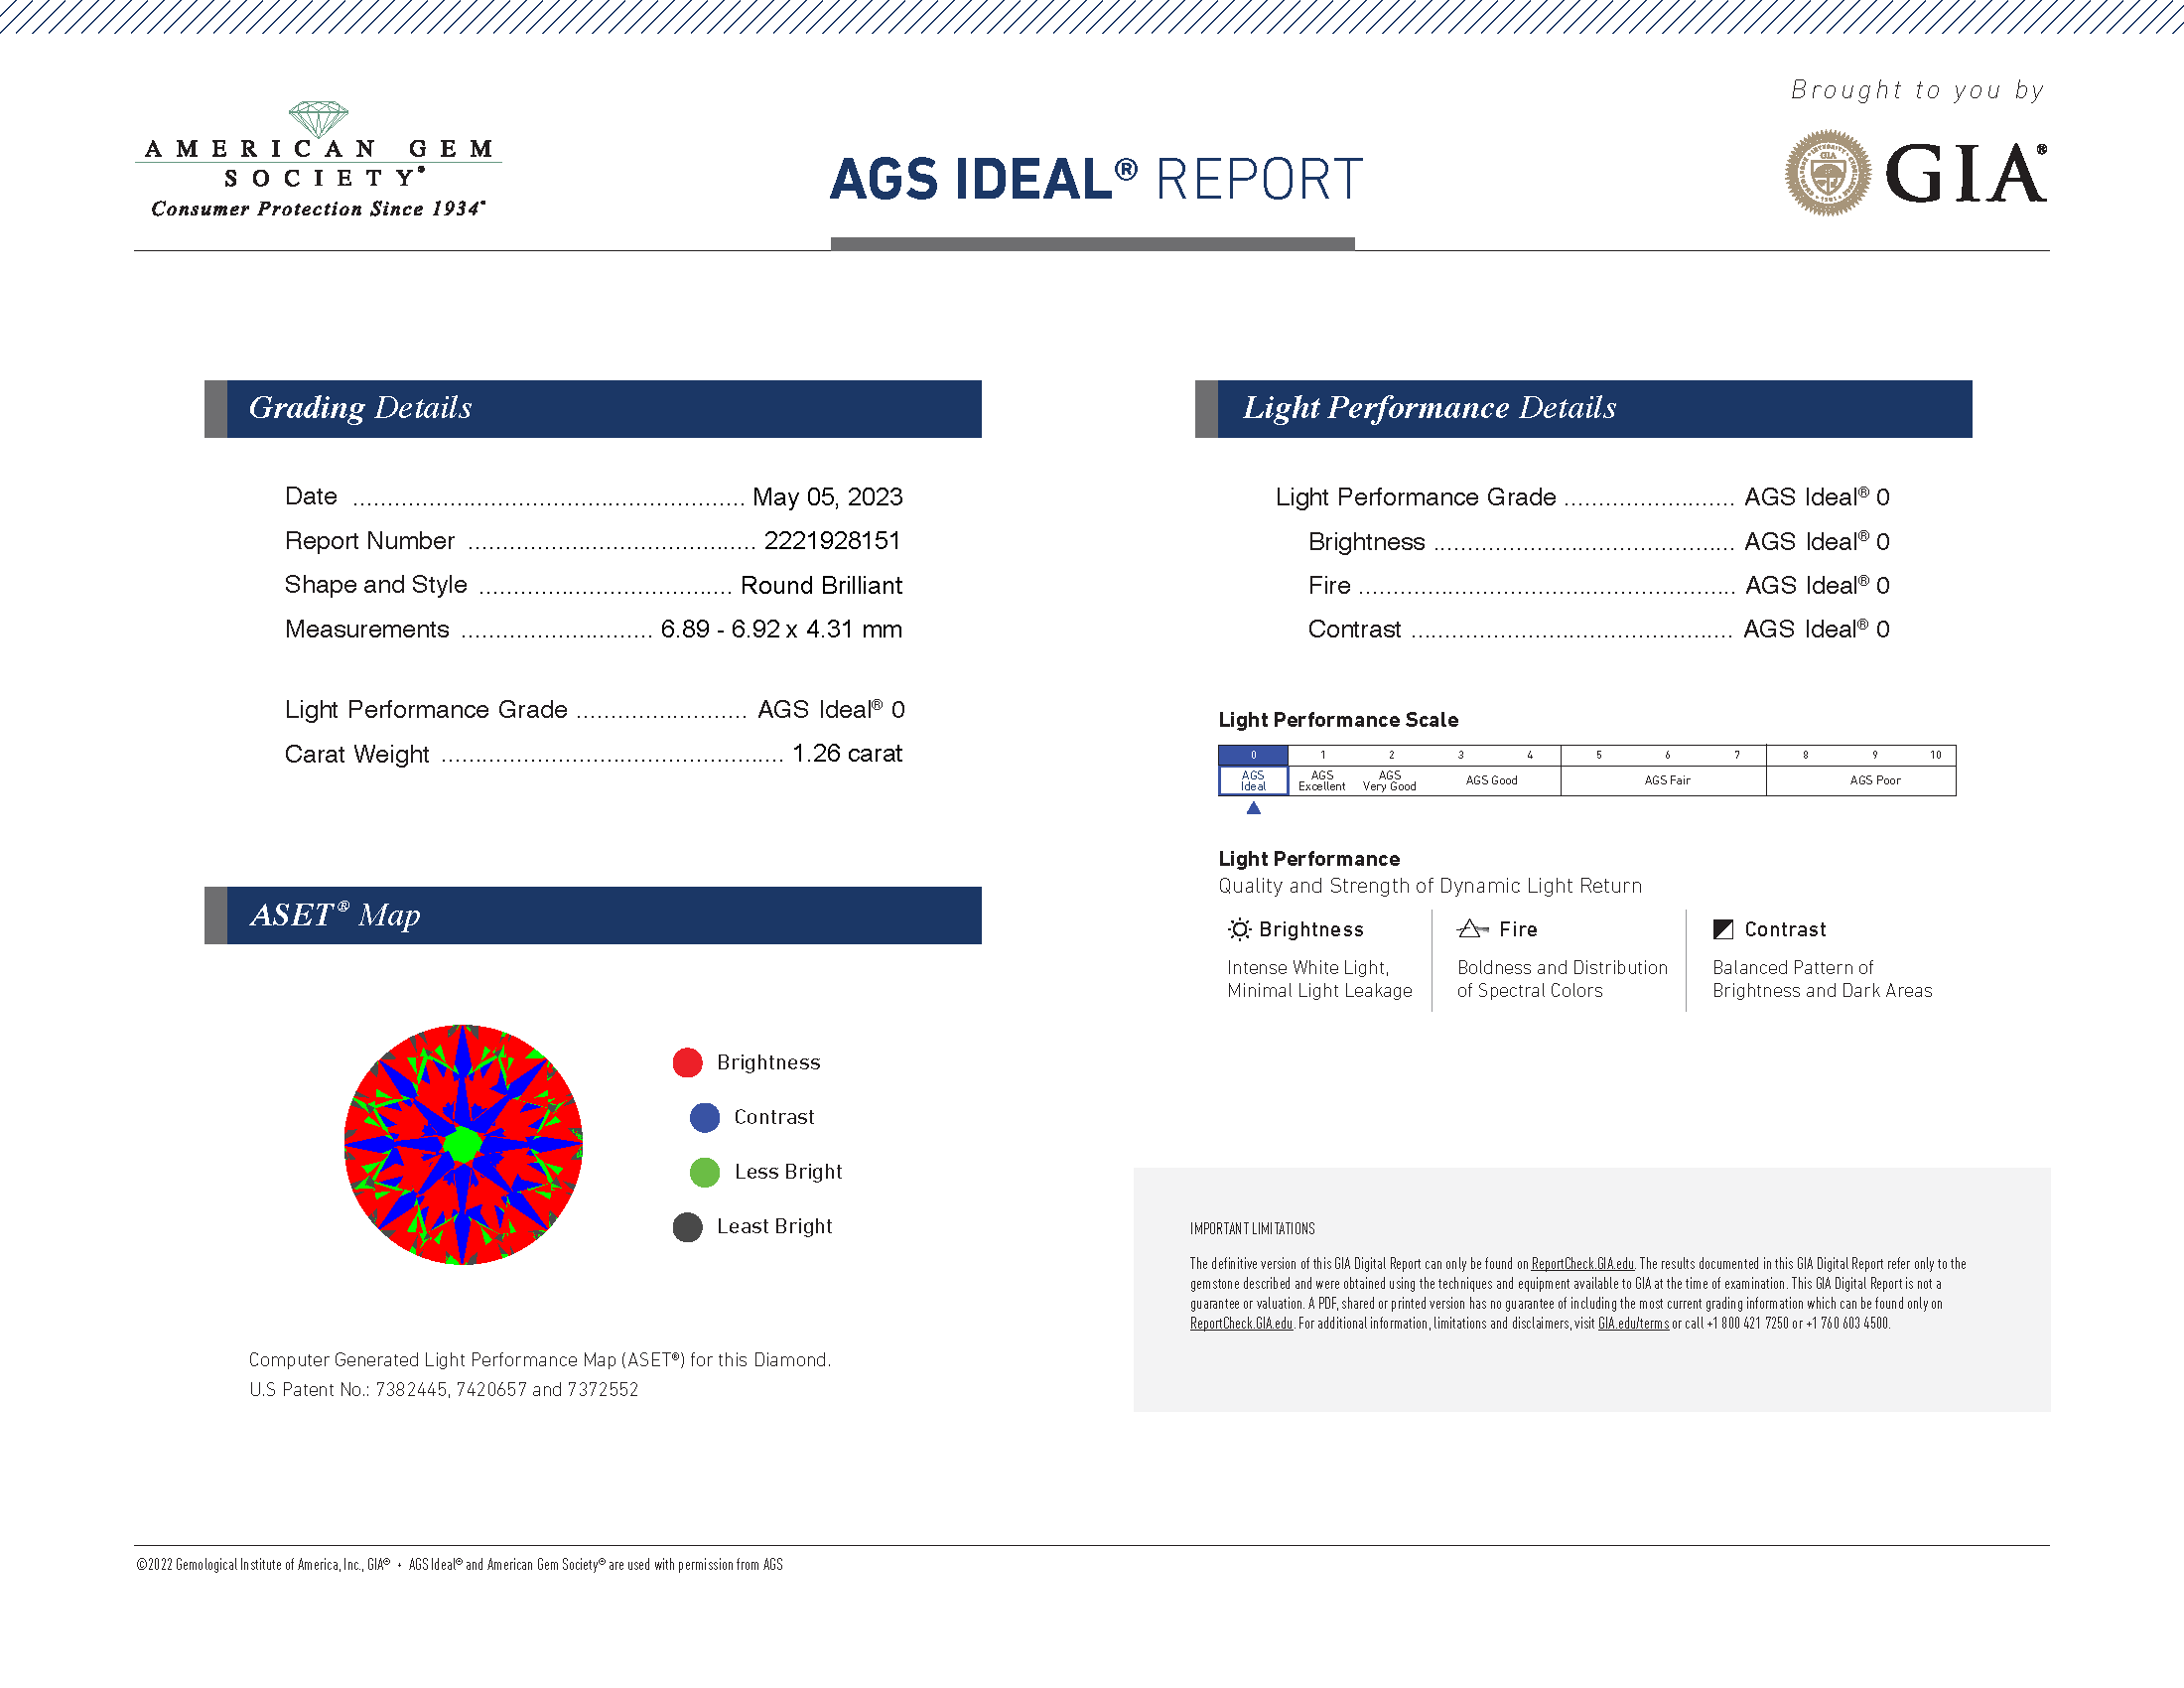Click the ASET diamond map image
This screenshot has width=2184, height=1688.
pyautogui.click(x=463, y=1144)
